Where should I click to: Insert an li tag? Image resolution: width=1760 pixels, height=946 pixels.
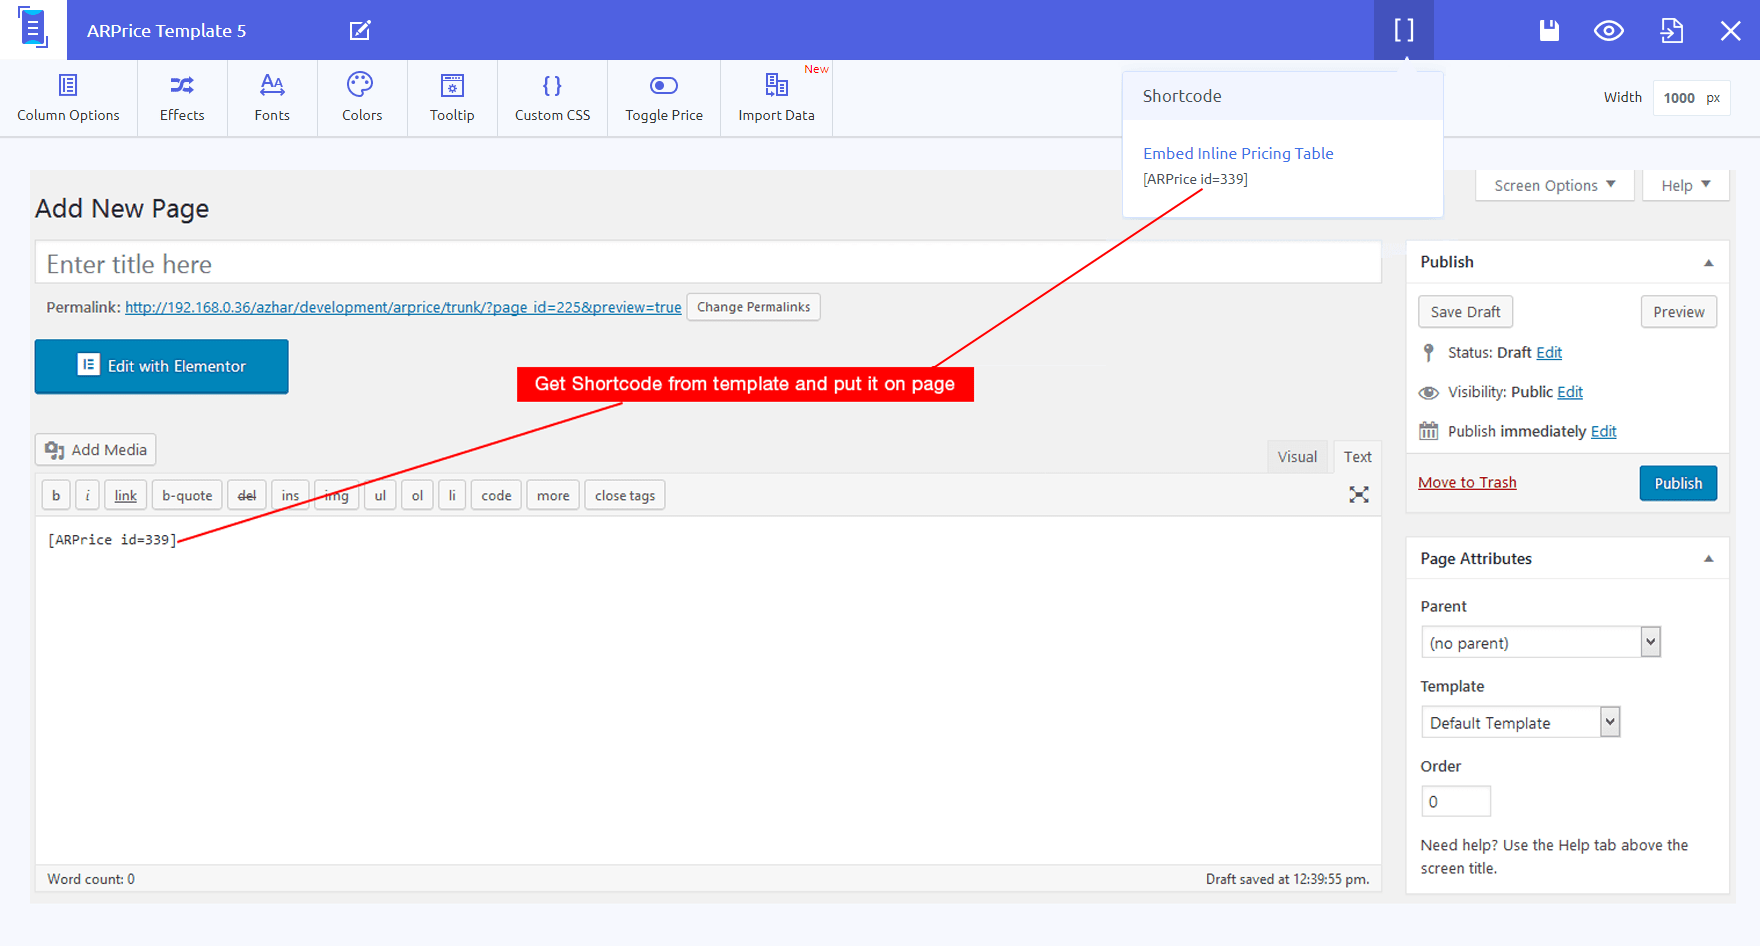(452, 495)
